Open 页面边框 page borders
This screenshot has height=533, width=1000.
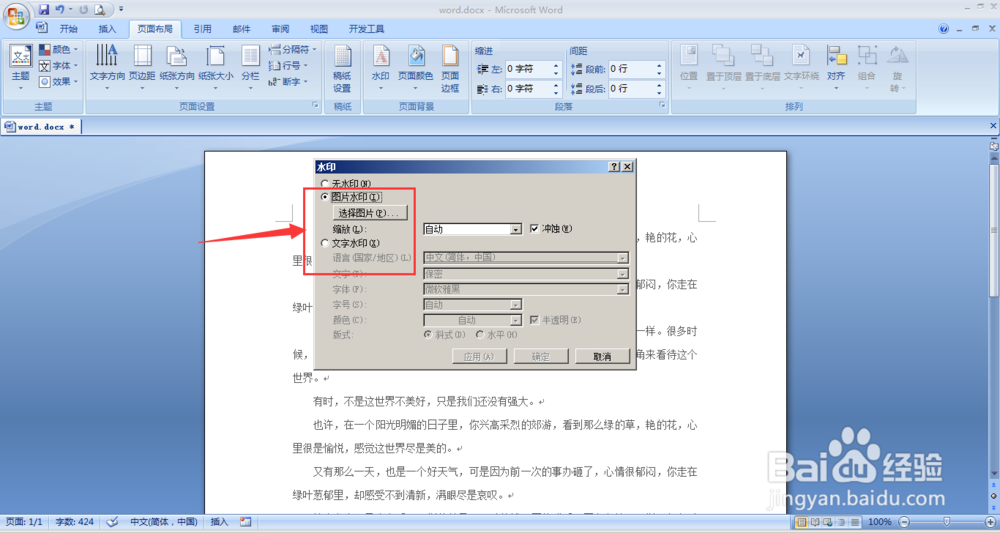tap(450, 69)
